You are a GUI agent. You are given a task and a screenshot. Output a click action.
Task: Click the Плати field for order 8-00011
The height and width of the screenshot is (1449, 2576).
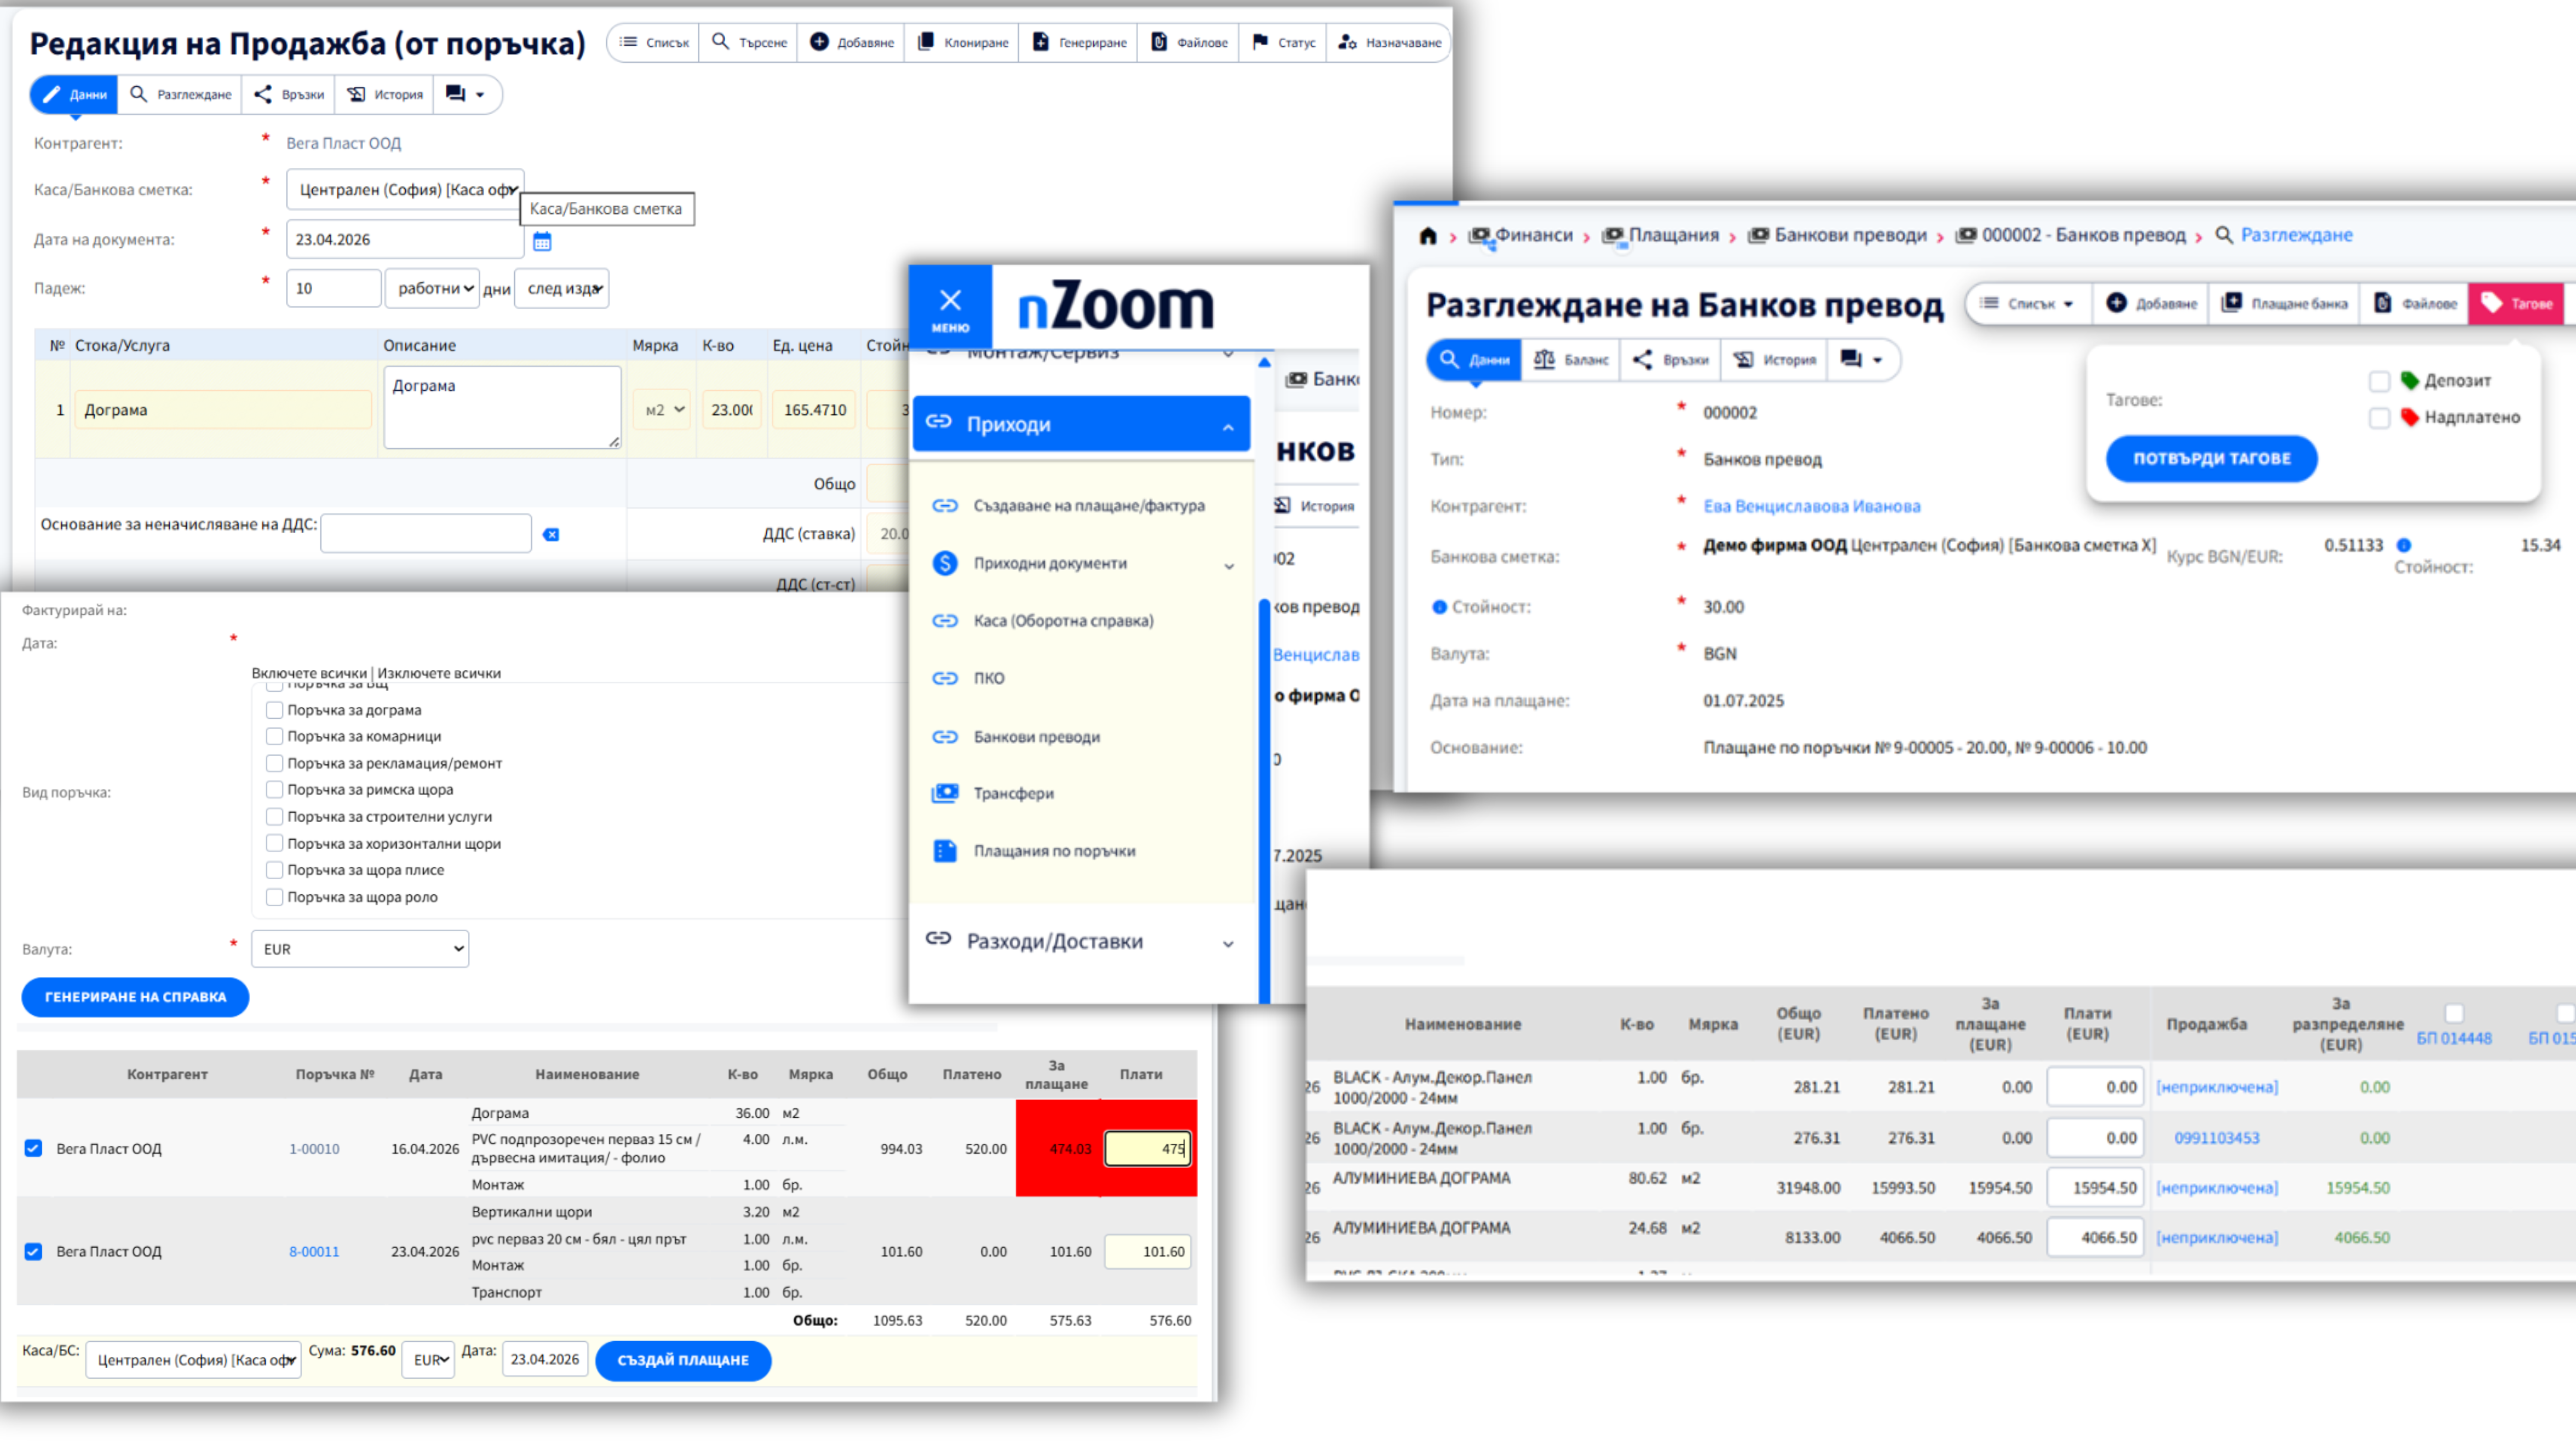coord(1147,1252)
